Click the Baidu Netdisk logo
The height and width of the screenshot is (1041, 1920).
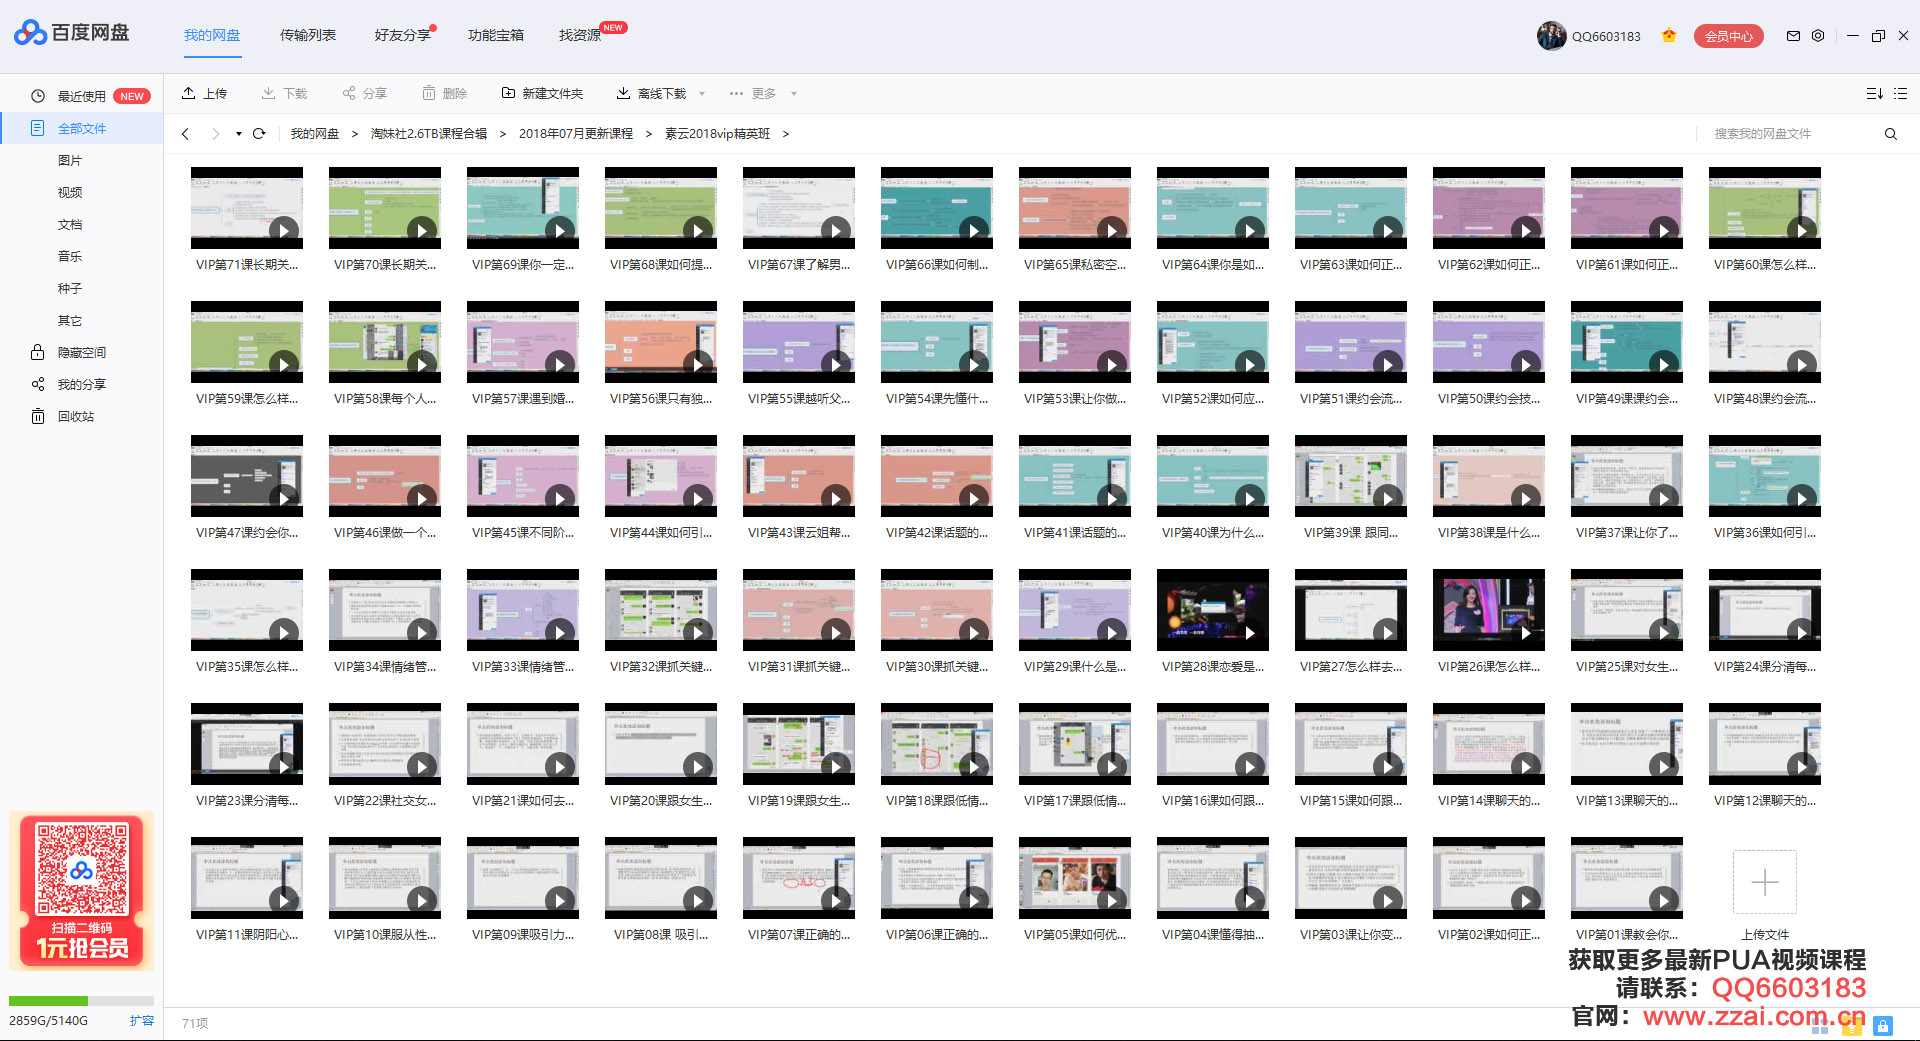point(72,33)
